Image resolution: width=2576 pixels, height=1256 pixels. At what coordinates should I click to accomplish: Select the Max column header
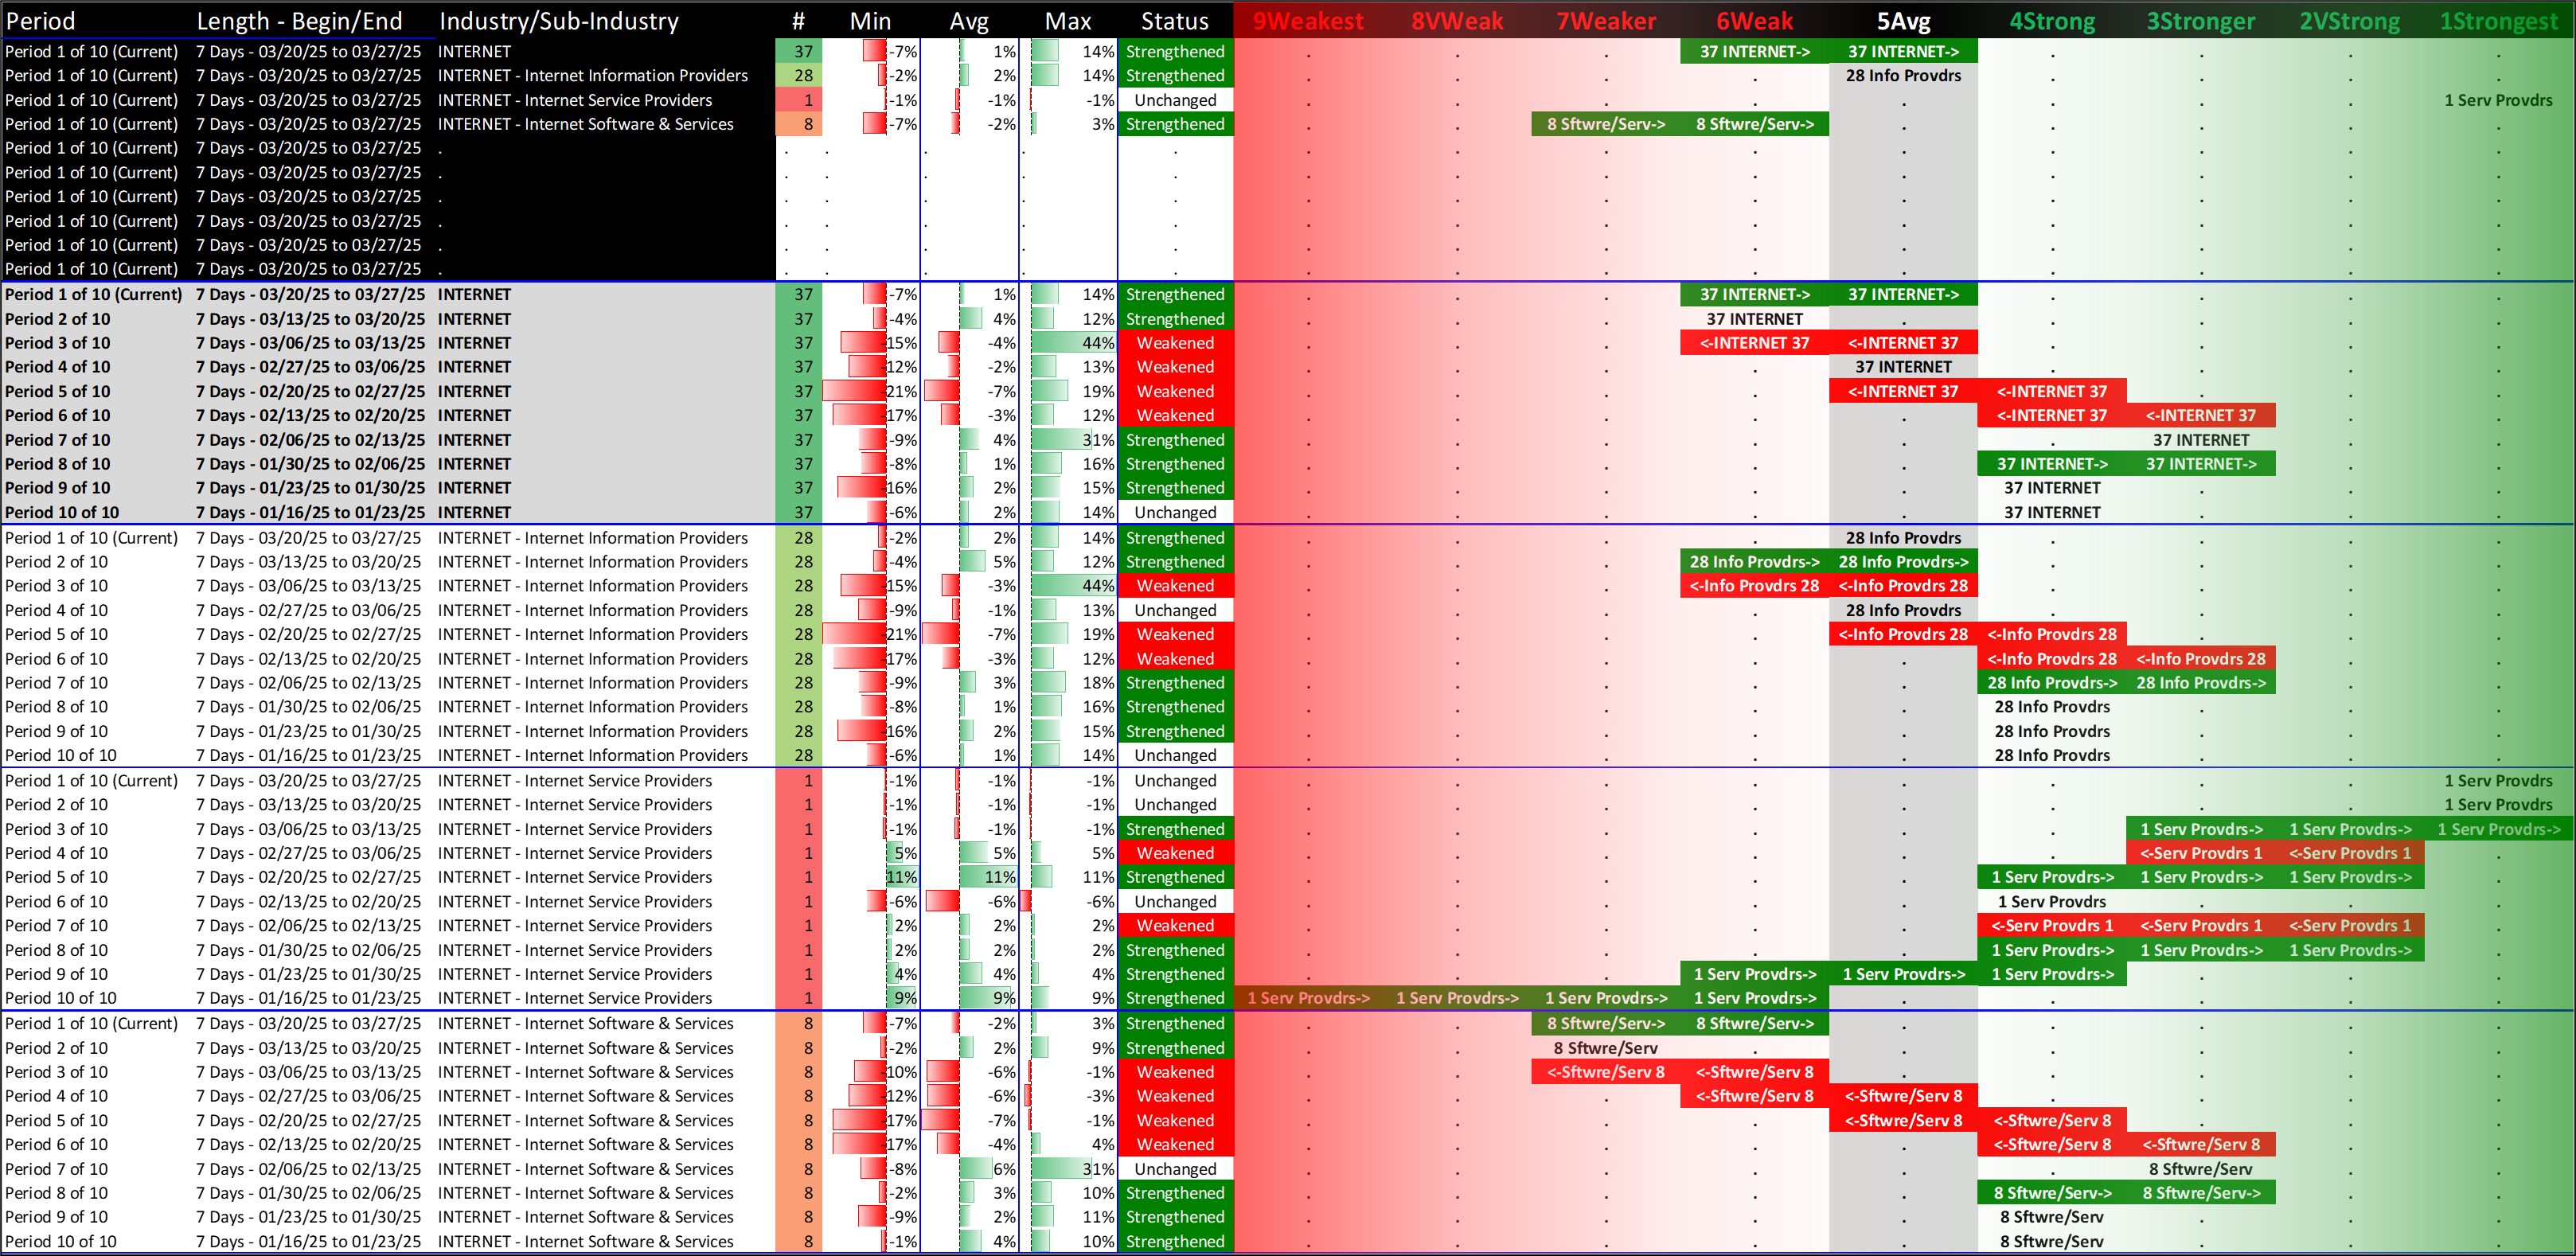[x=1067, y=21]
